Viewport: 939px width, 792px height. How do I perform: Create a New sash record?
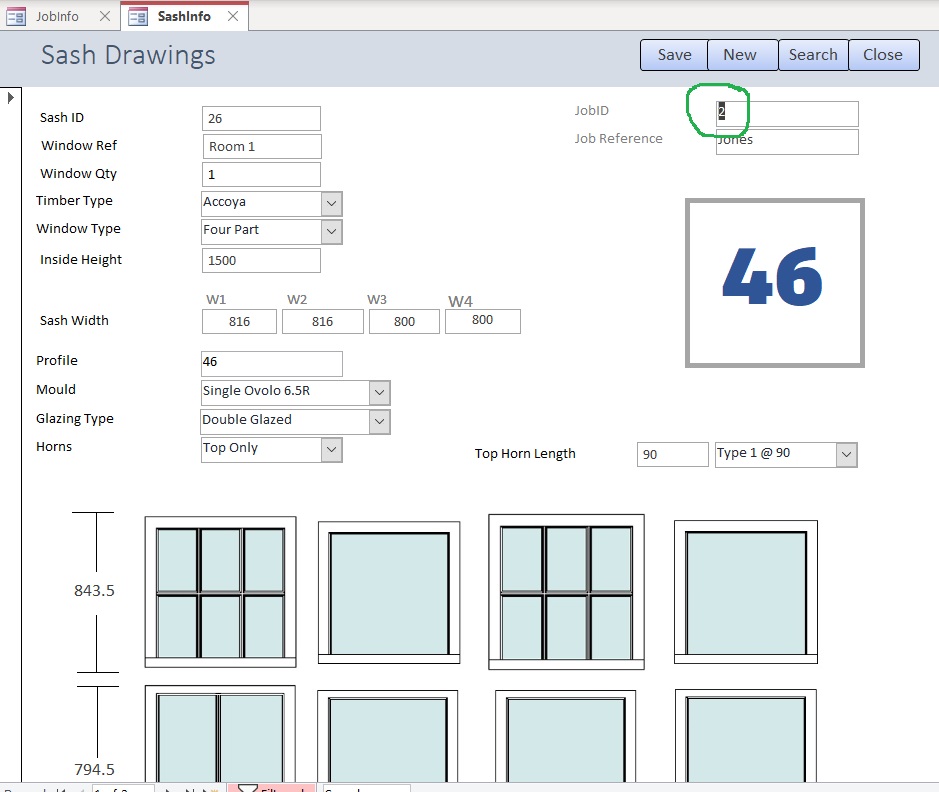[743, 55]
